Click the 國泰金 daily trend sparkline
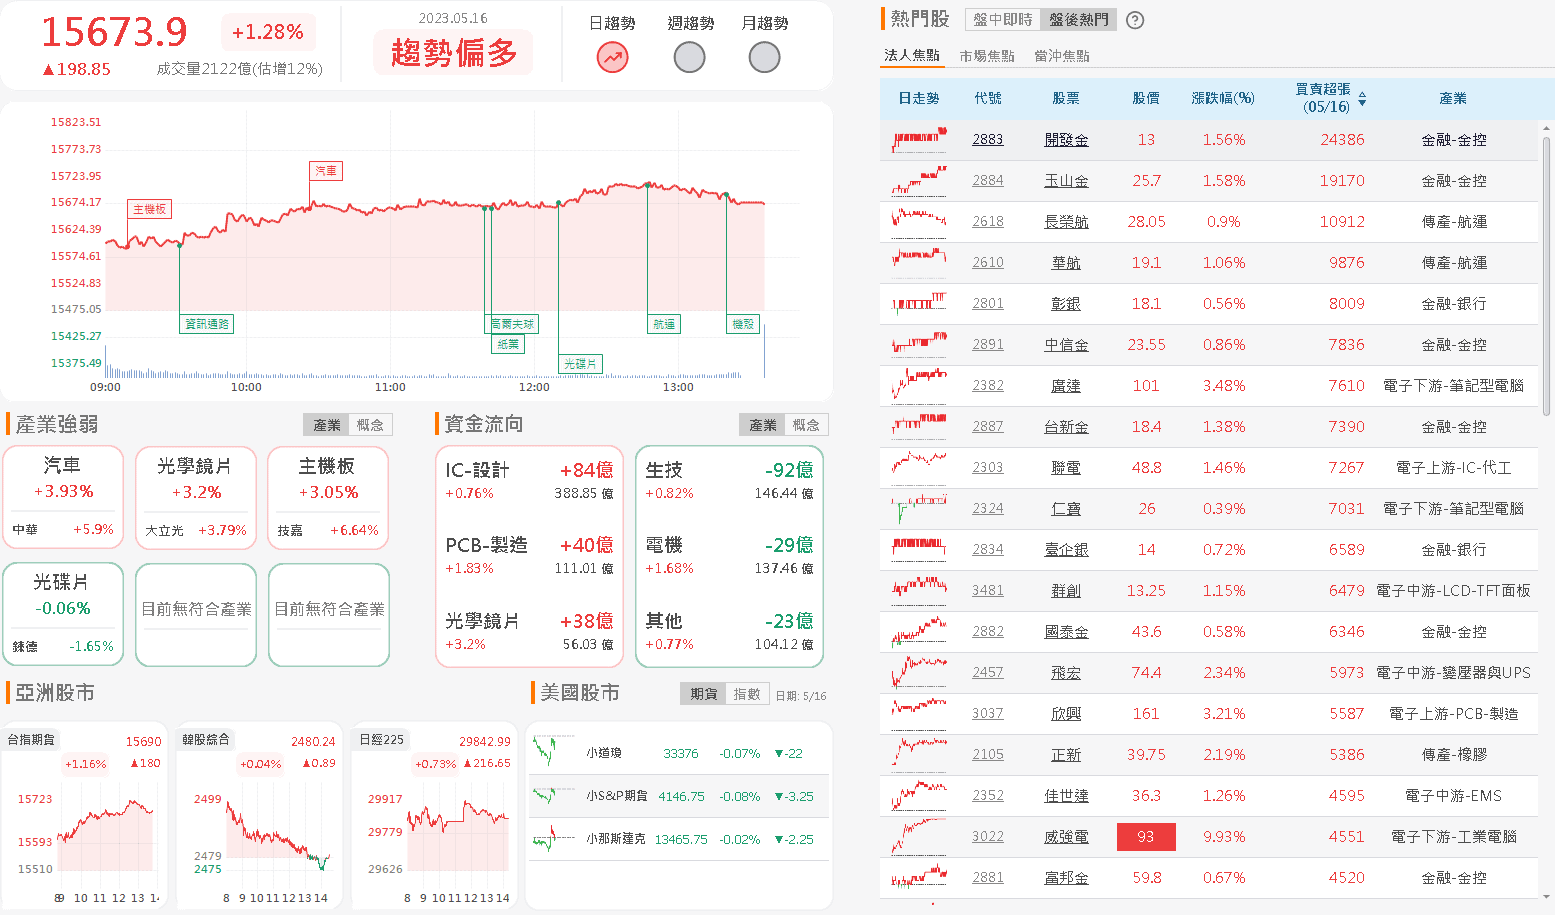1555x915 pixels. 919,631
